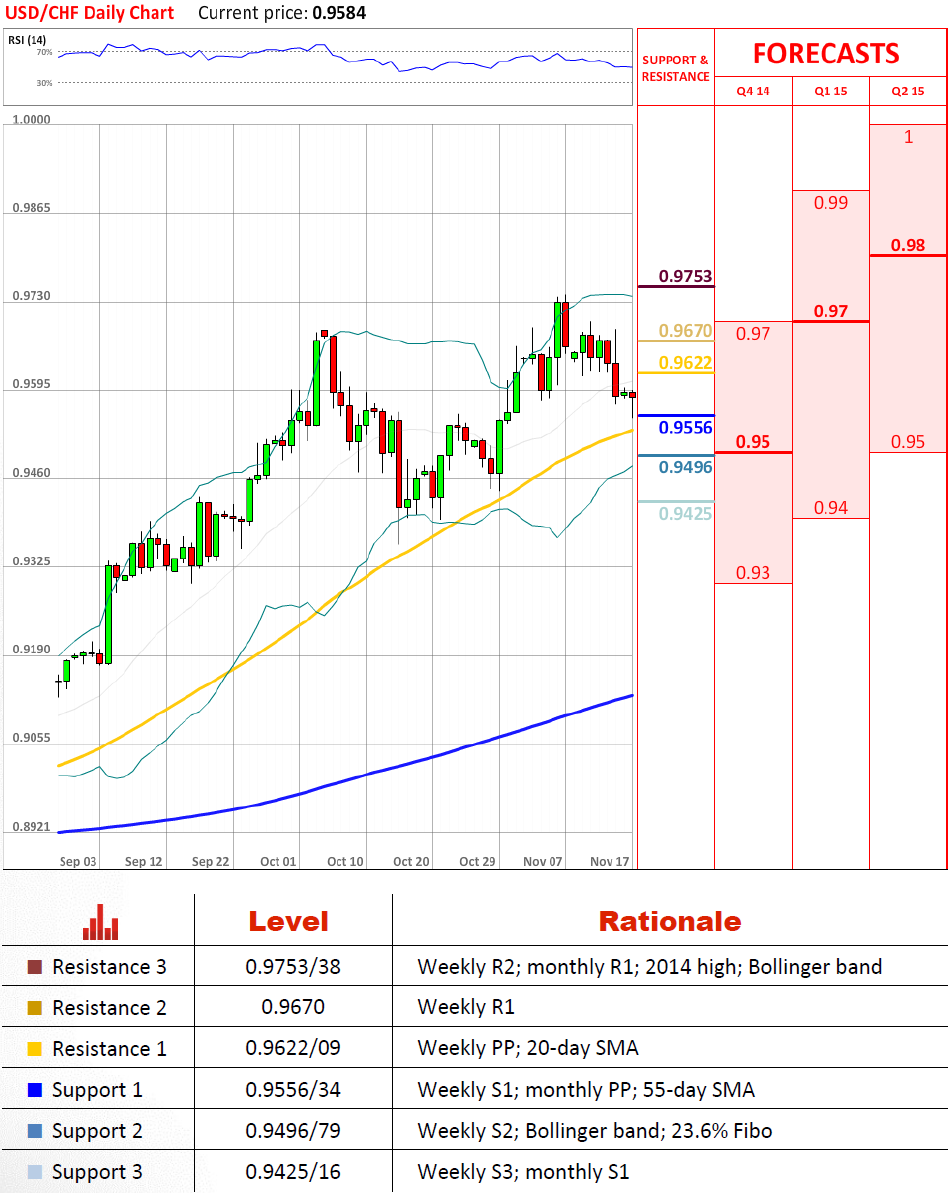Click the Support 1 row label
The height and width of the screenshot is (1193, 949).
pyautogui.click(x=97, y=1090)
